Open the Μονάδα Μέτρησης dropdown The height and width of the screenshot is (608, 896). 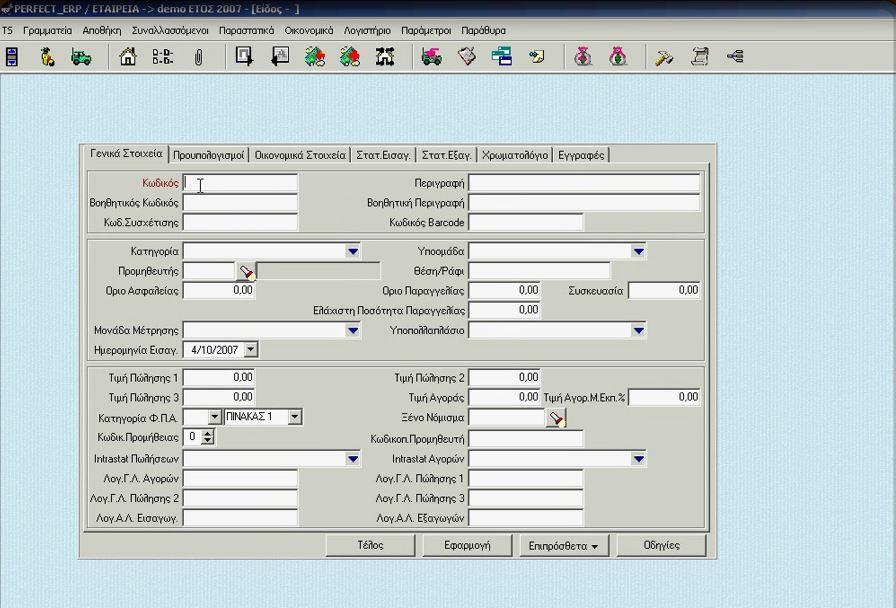coord(353,330)
